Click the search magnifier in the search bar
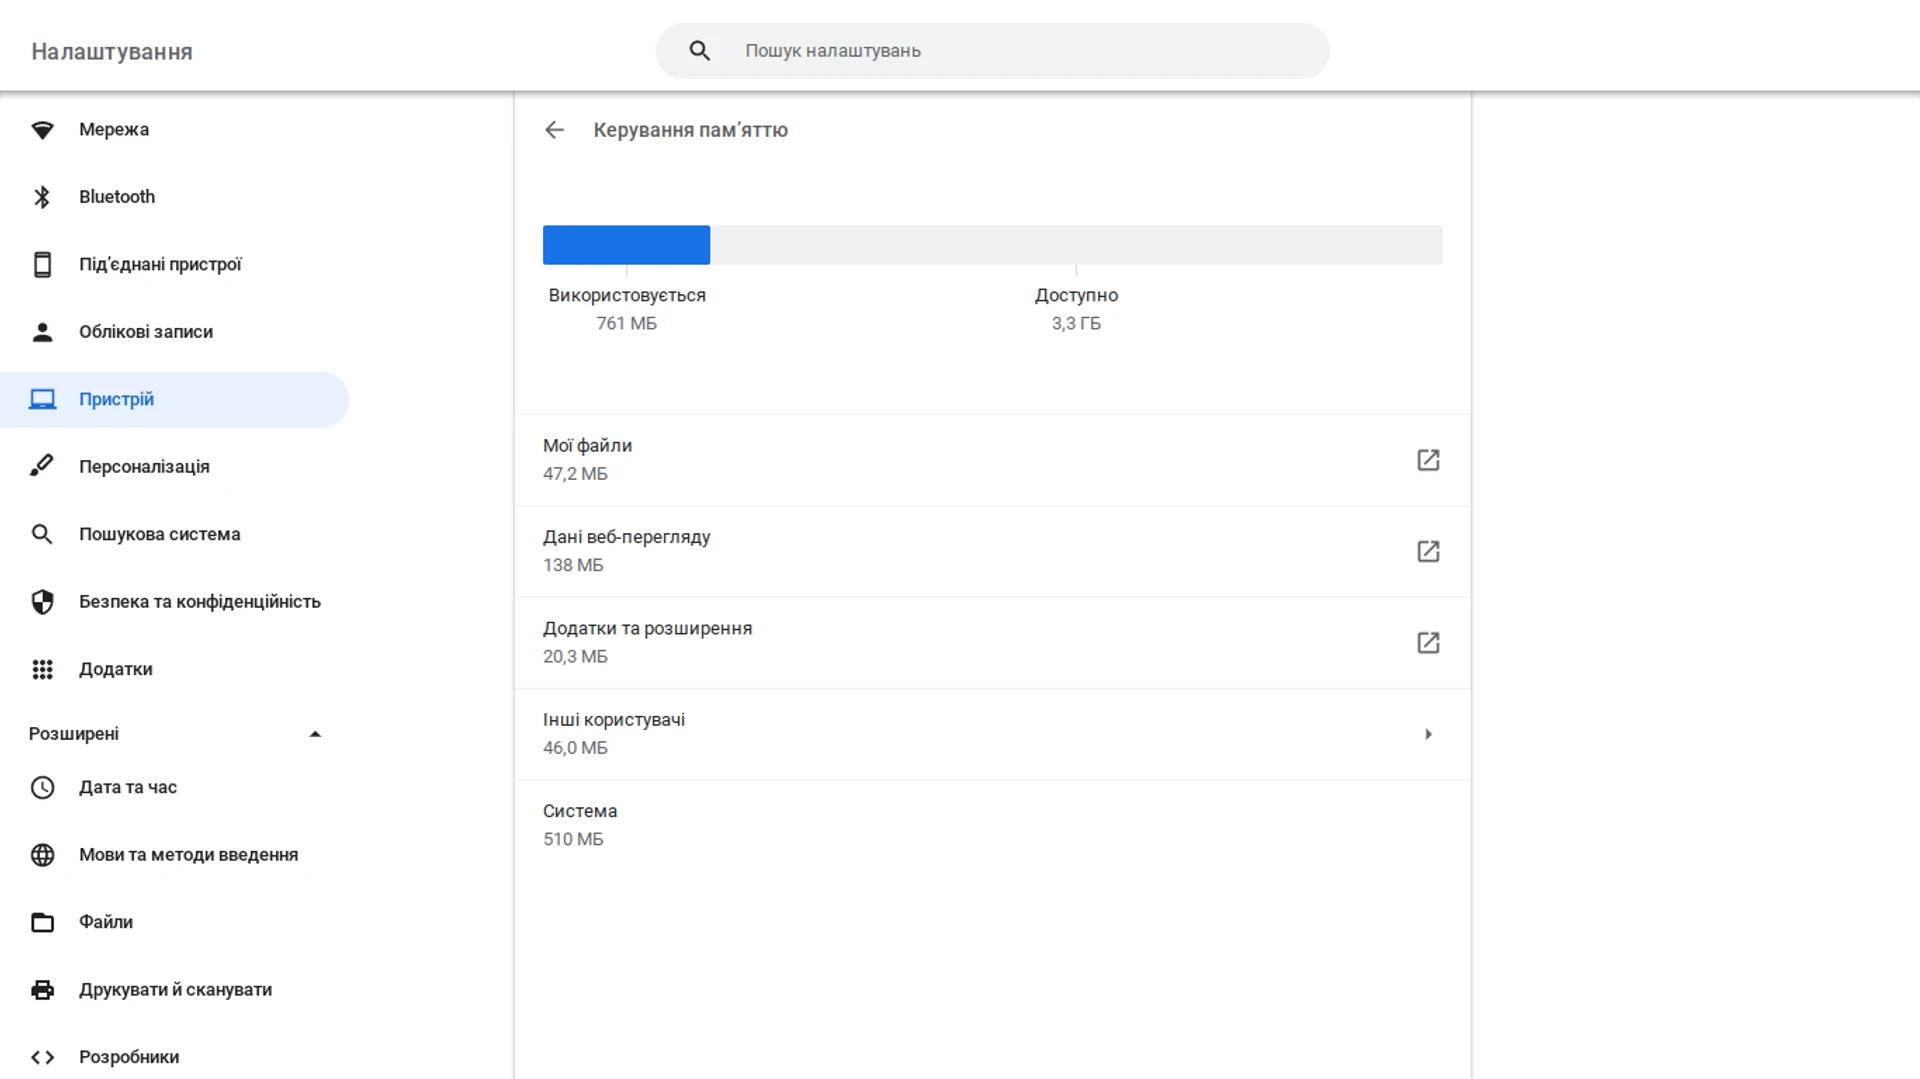This screenshot has width=1920, height=1079. (x=699, y=50)
